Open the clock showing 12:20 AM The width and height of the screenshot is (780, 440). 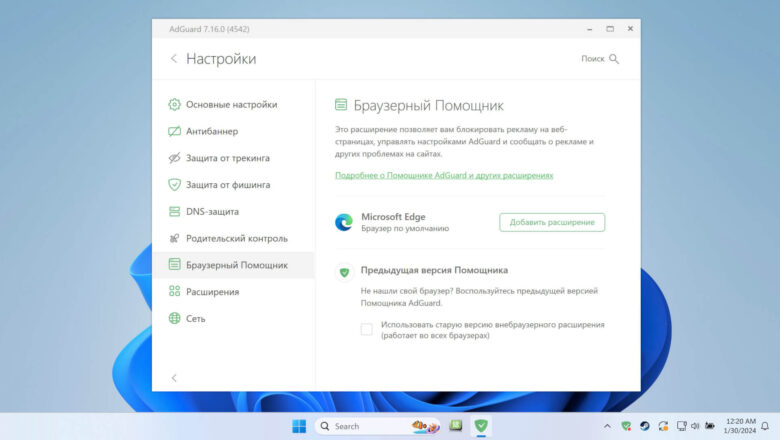pos(740,426)
